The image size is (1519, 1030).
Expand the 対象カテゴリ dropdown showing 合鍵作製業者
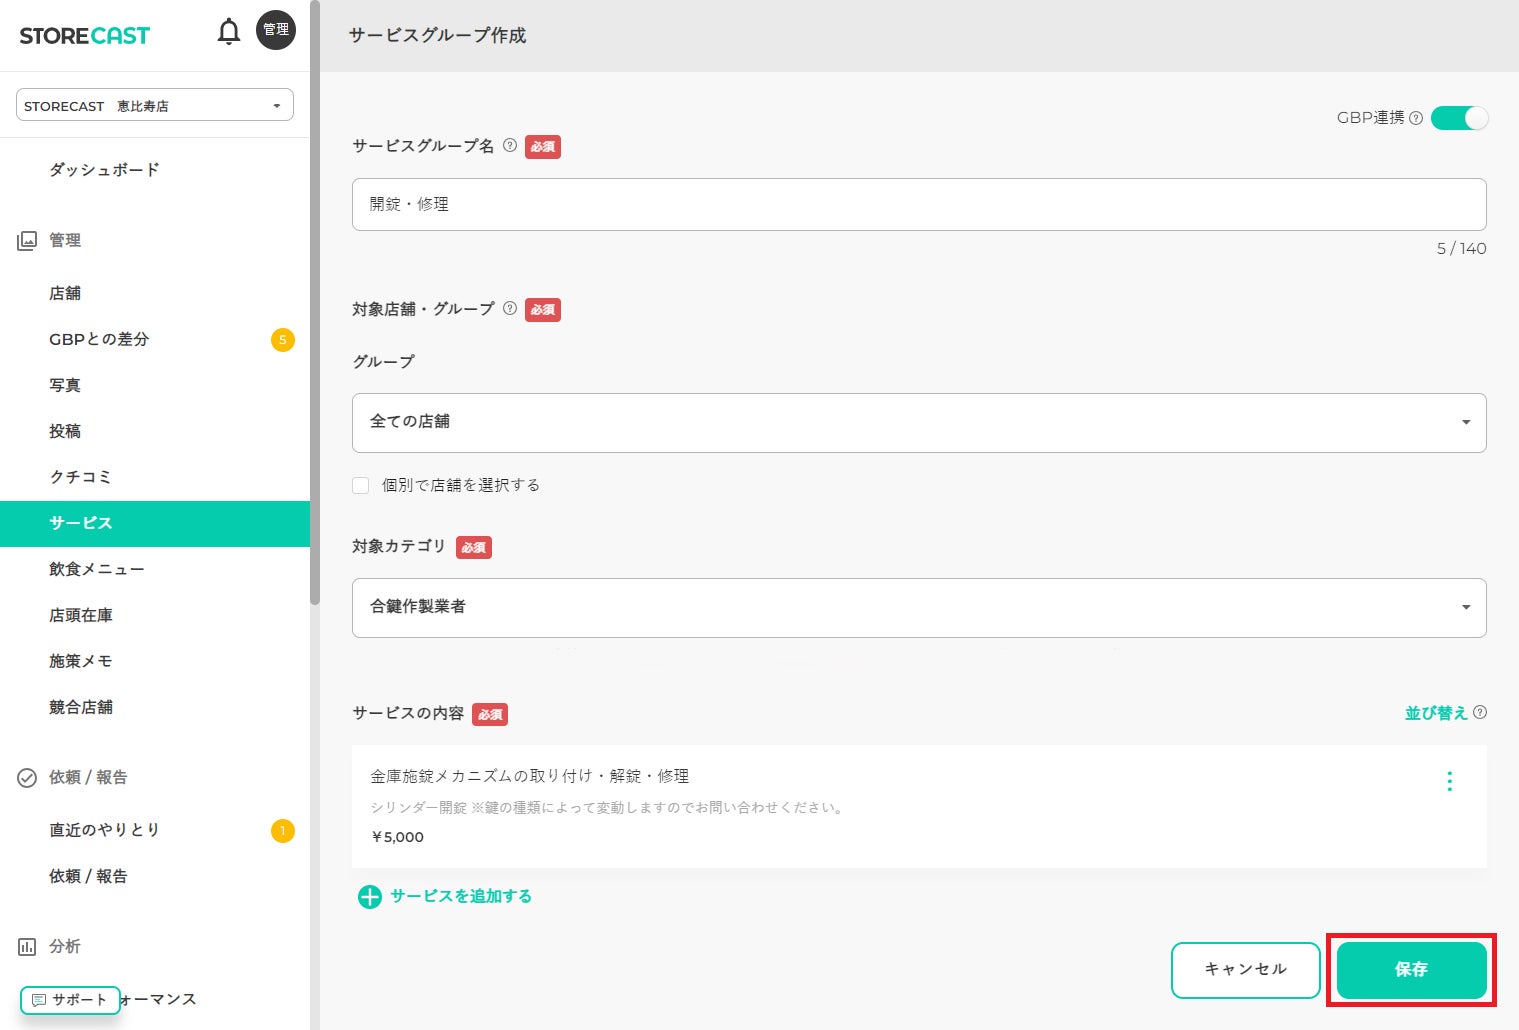[918, 607]
